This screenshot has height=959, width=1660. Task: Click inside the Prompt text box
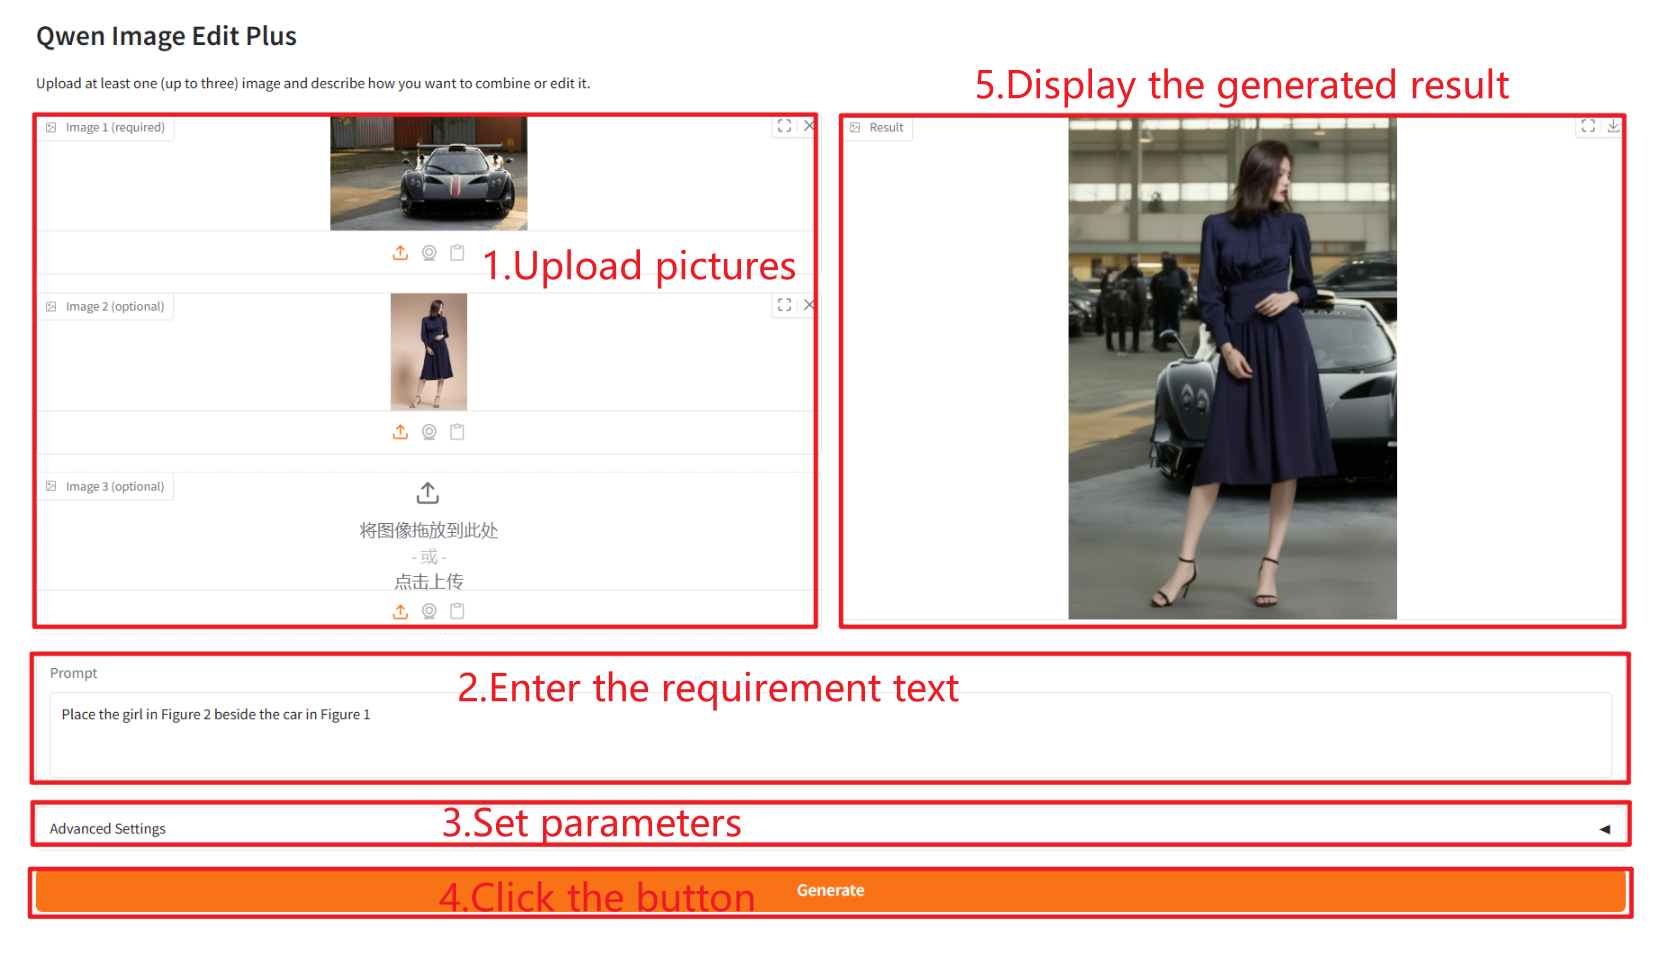[830, 735]
